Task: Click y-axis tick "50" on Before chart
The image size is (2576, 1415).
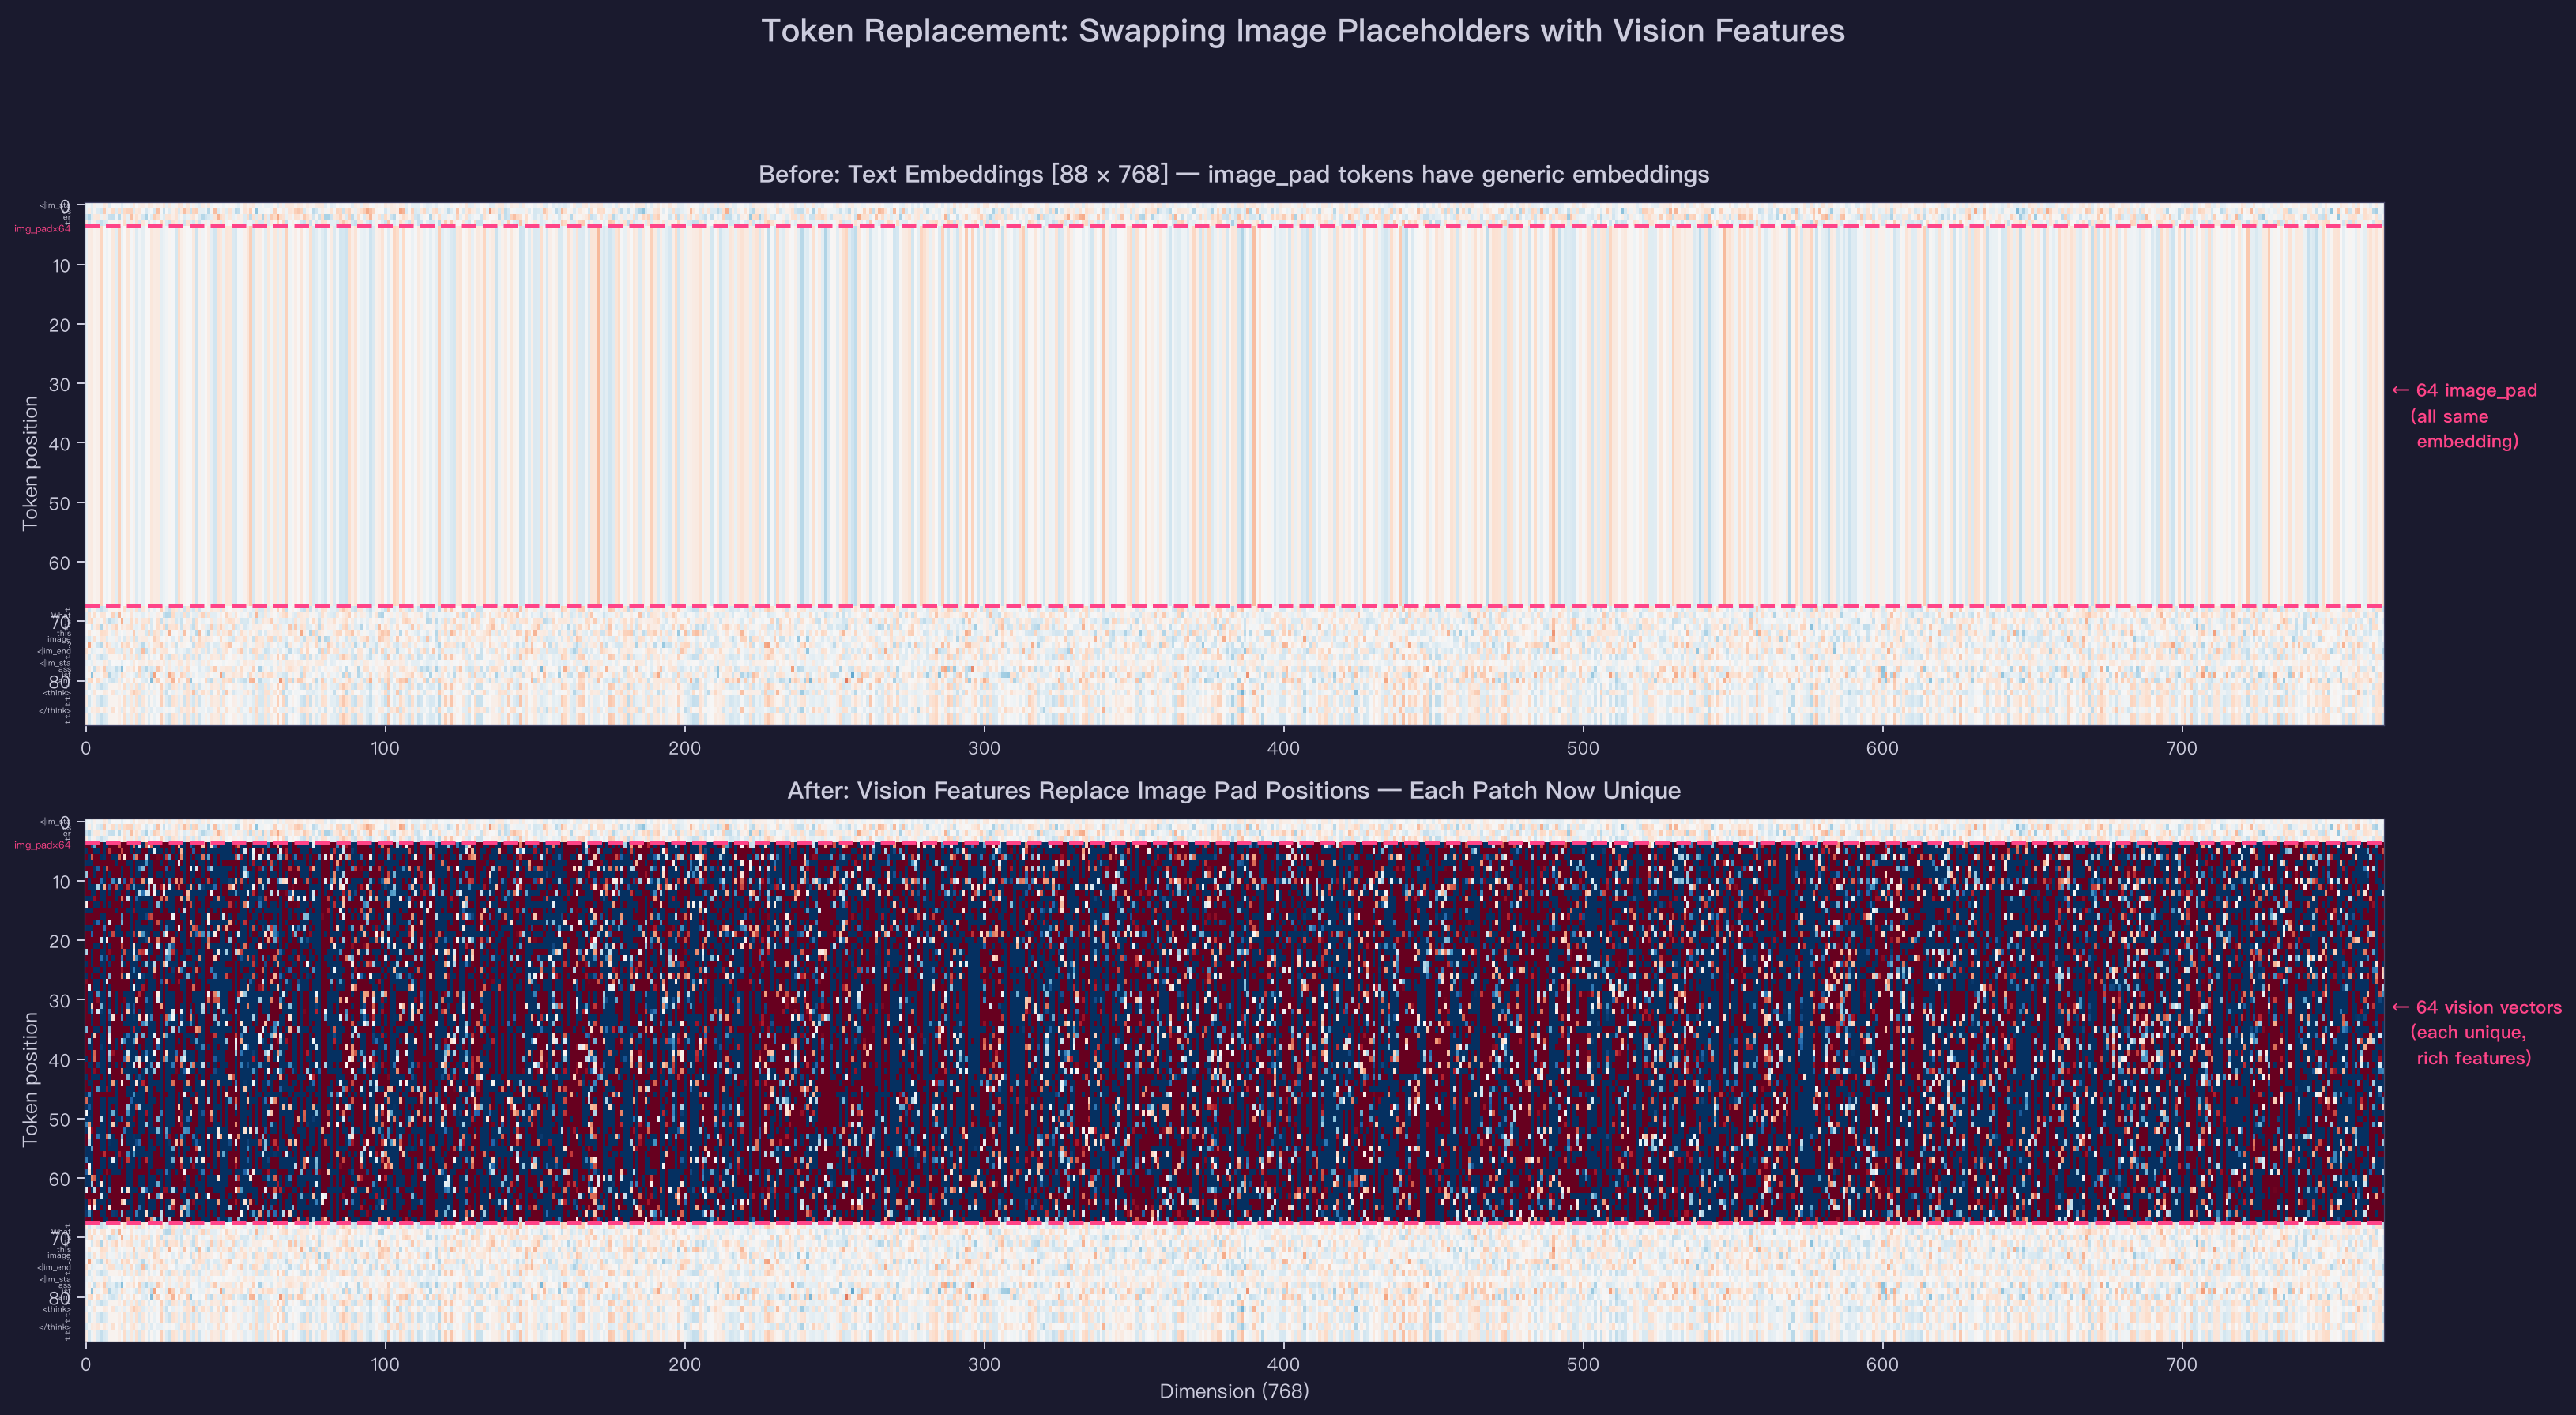Action: [59, 503]
